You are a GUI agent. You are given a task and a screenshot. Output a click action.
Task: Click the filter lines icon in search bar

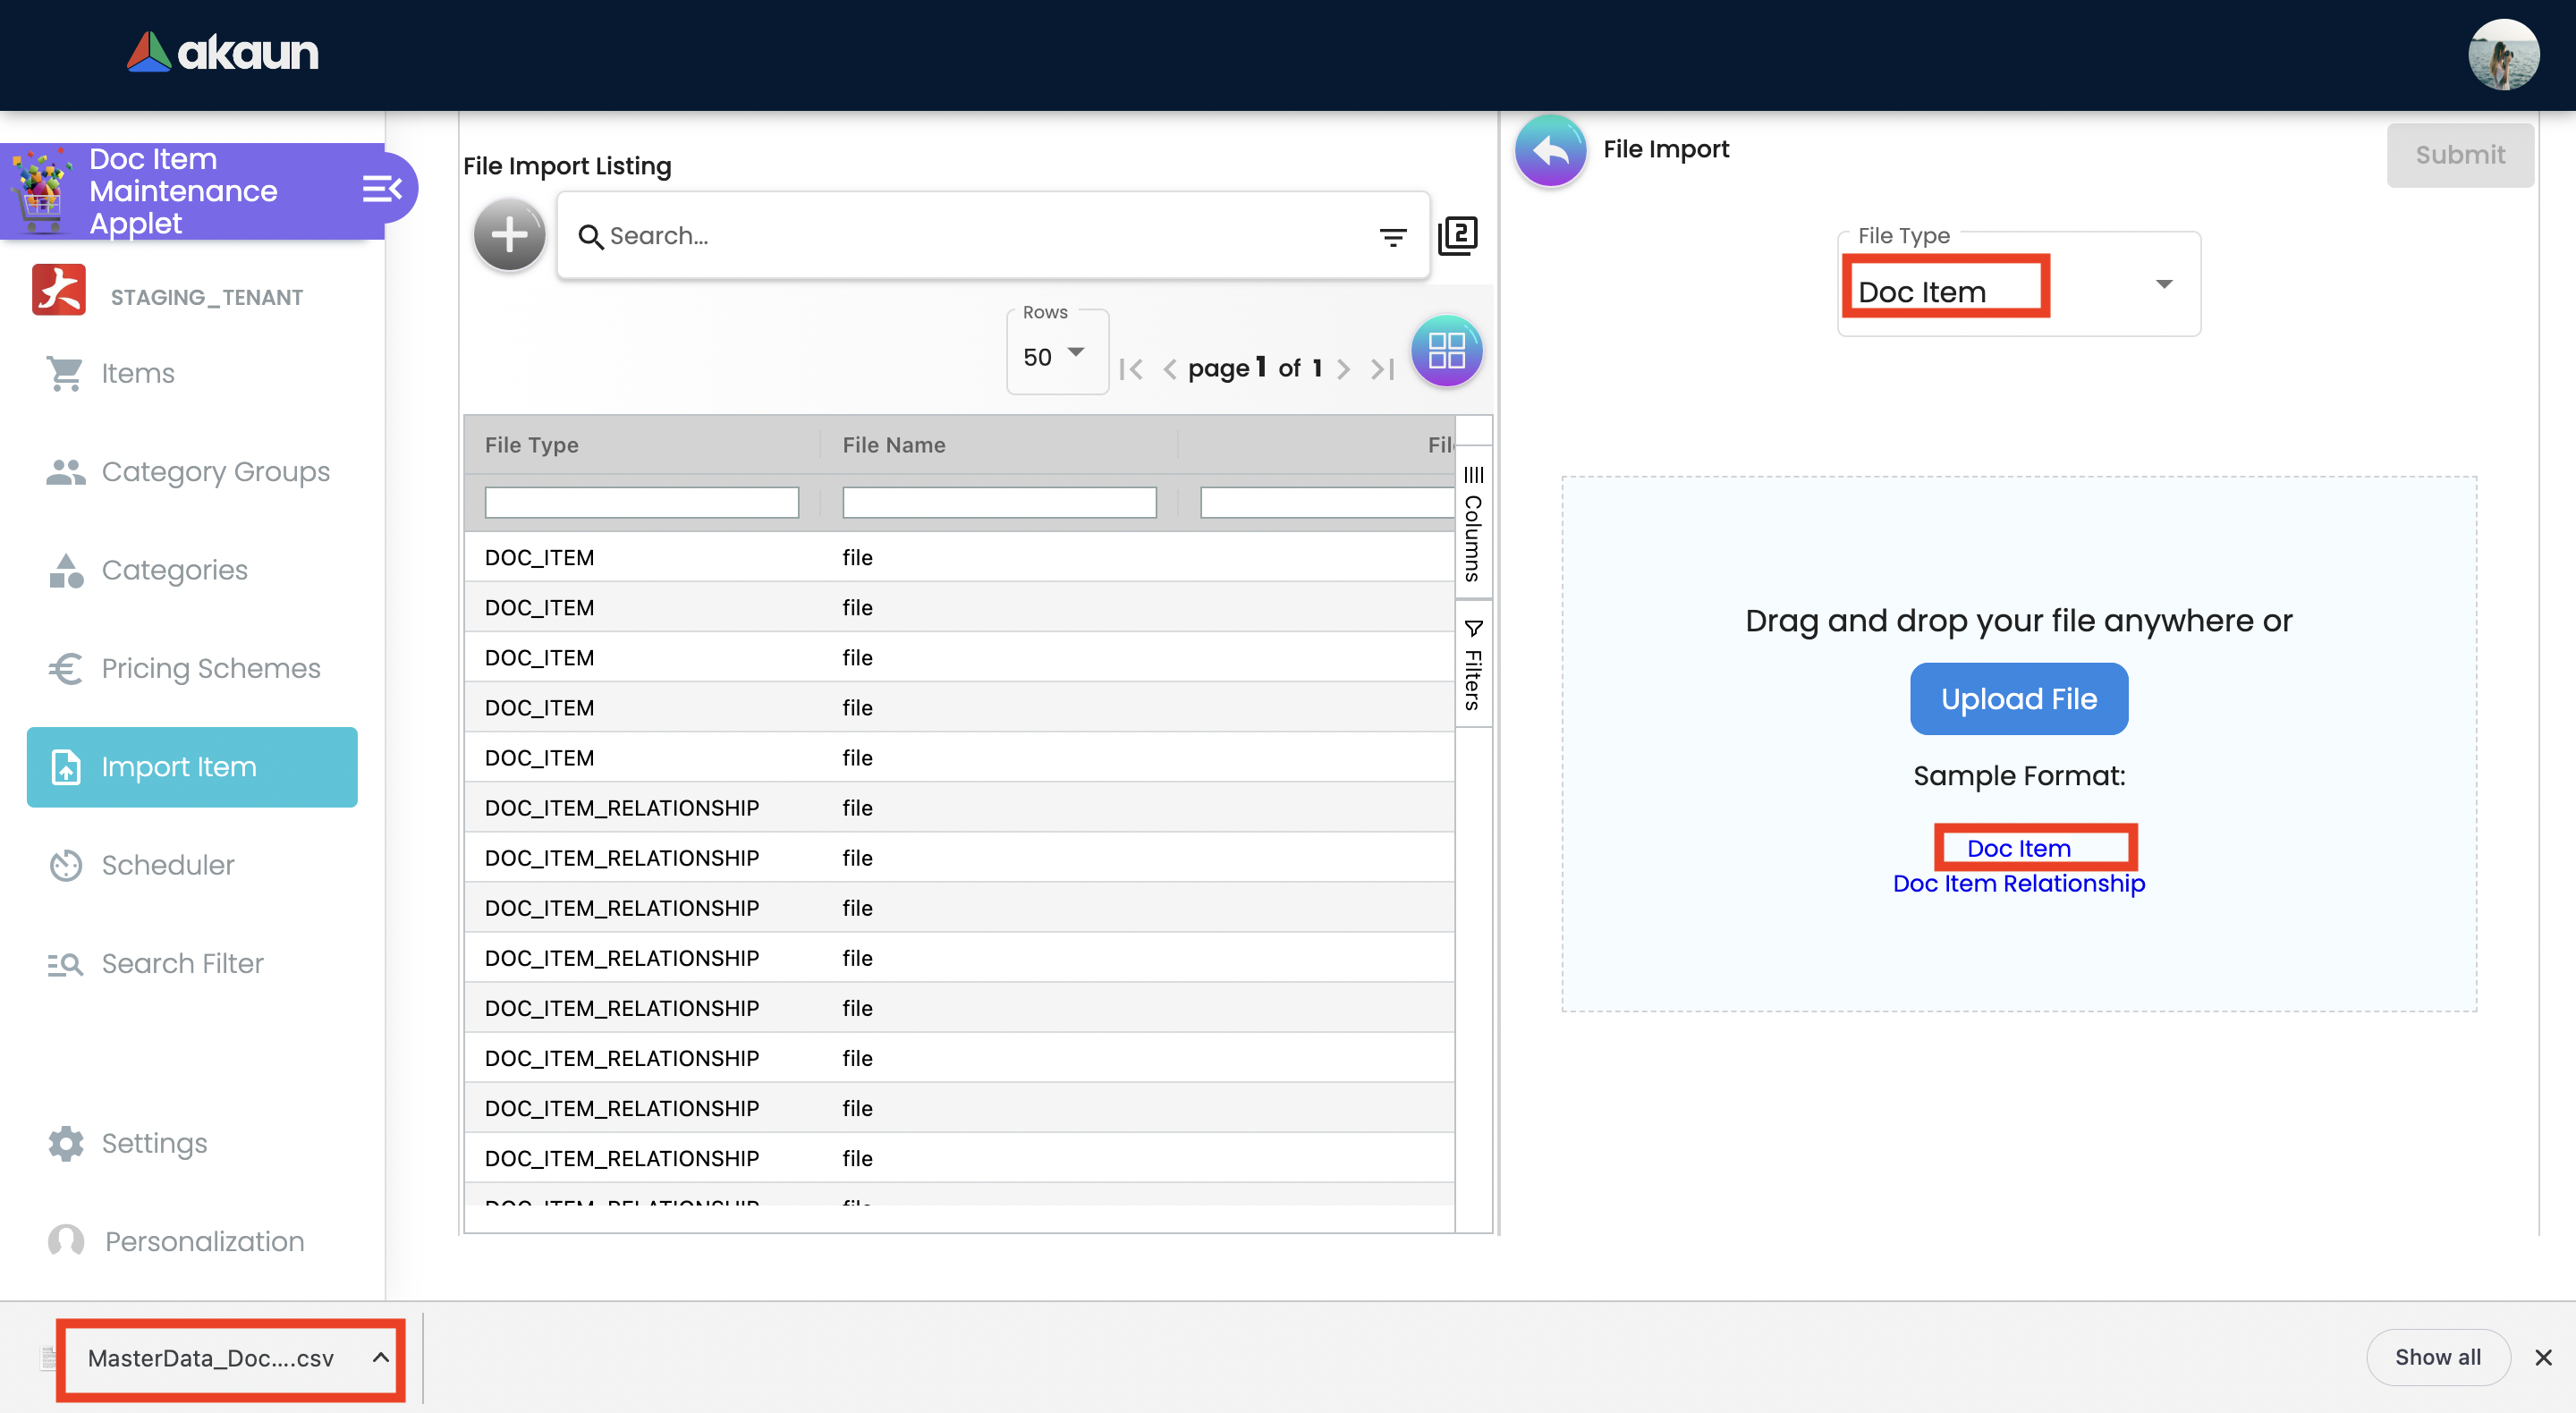tap(1392, 237)
